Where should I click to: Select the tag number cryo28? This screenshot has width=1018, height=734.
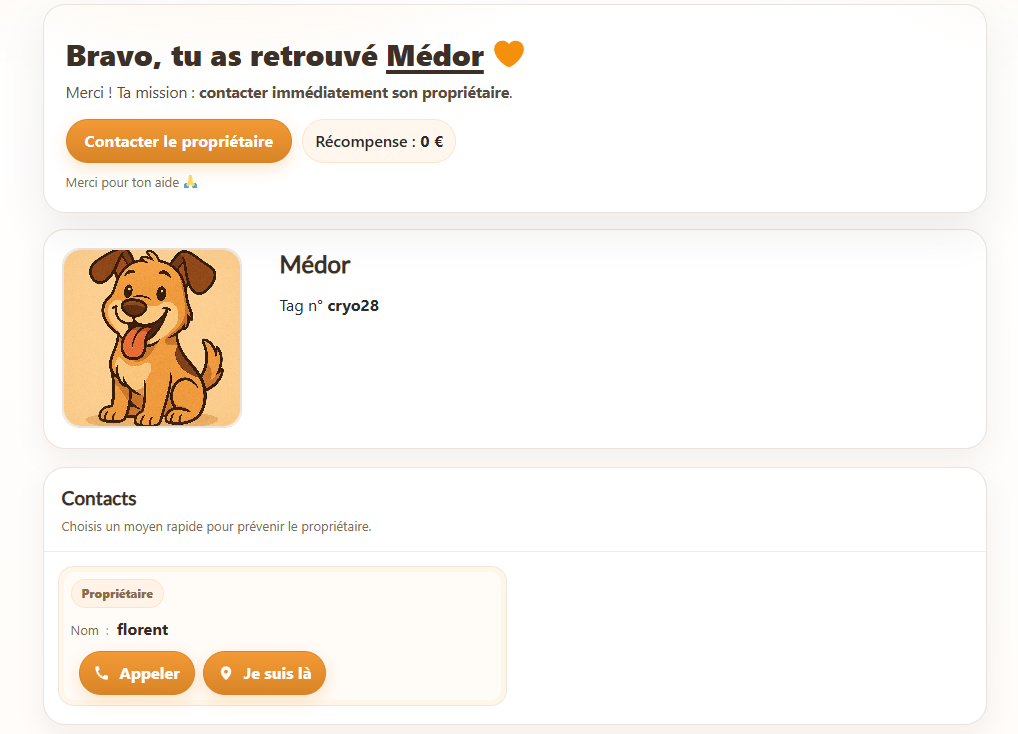pyautogui.click(x=353, y=306)
